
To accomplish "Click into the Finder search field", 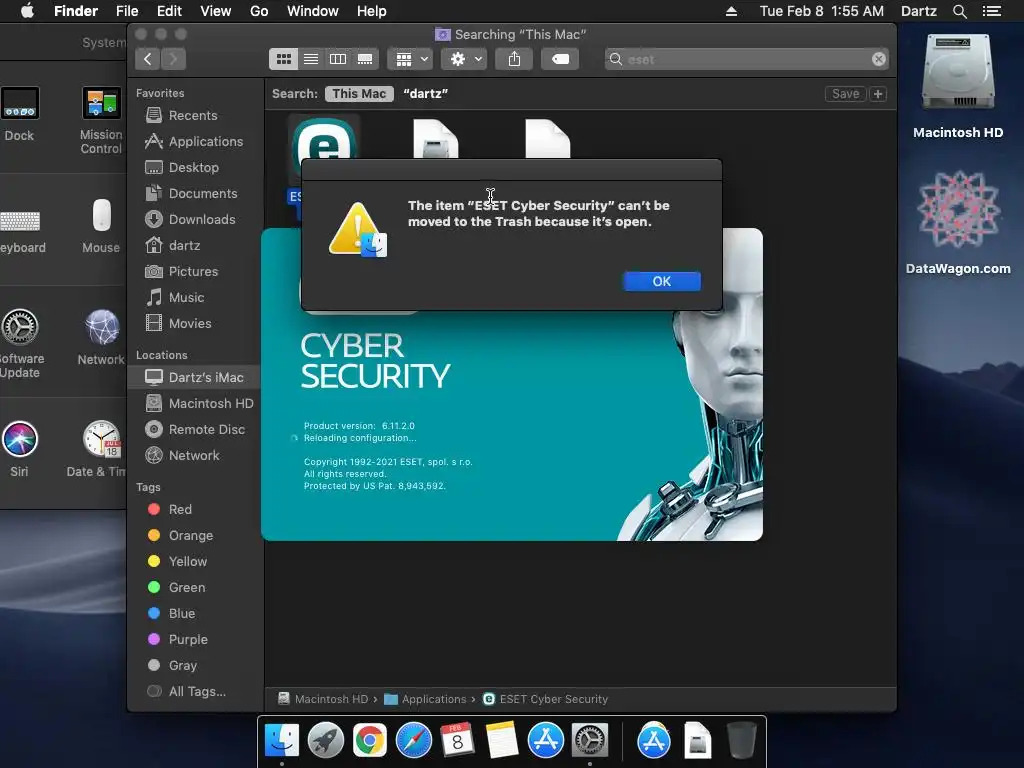I will [746, 59].
